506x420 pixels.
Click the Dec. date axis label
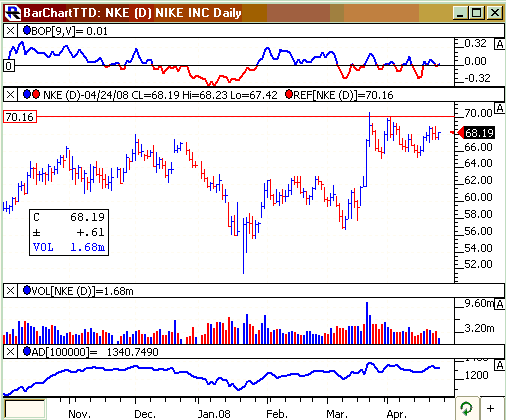coord(145,414)
